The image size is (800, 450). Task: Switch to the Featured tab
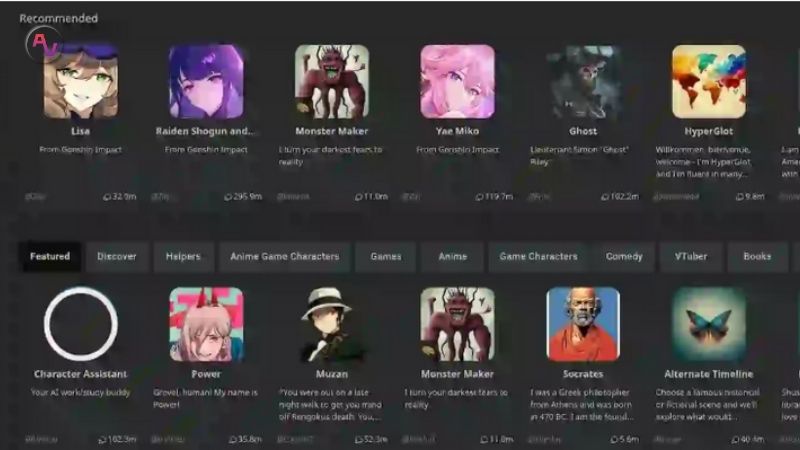pos(50,257)
